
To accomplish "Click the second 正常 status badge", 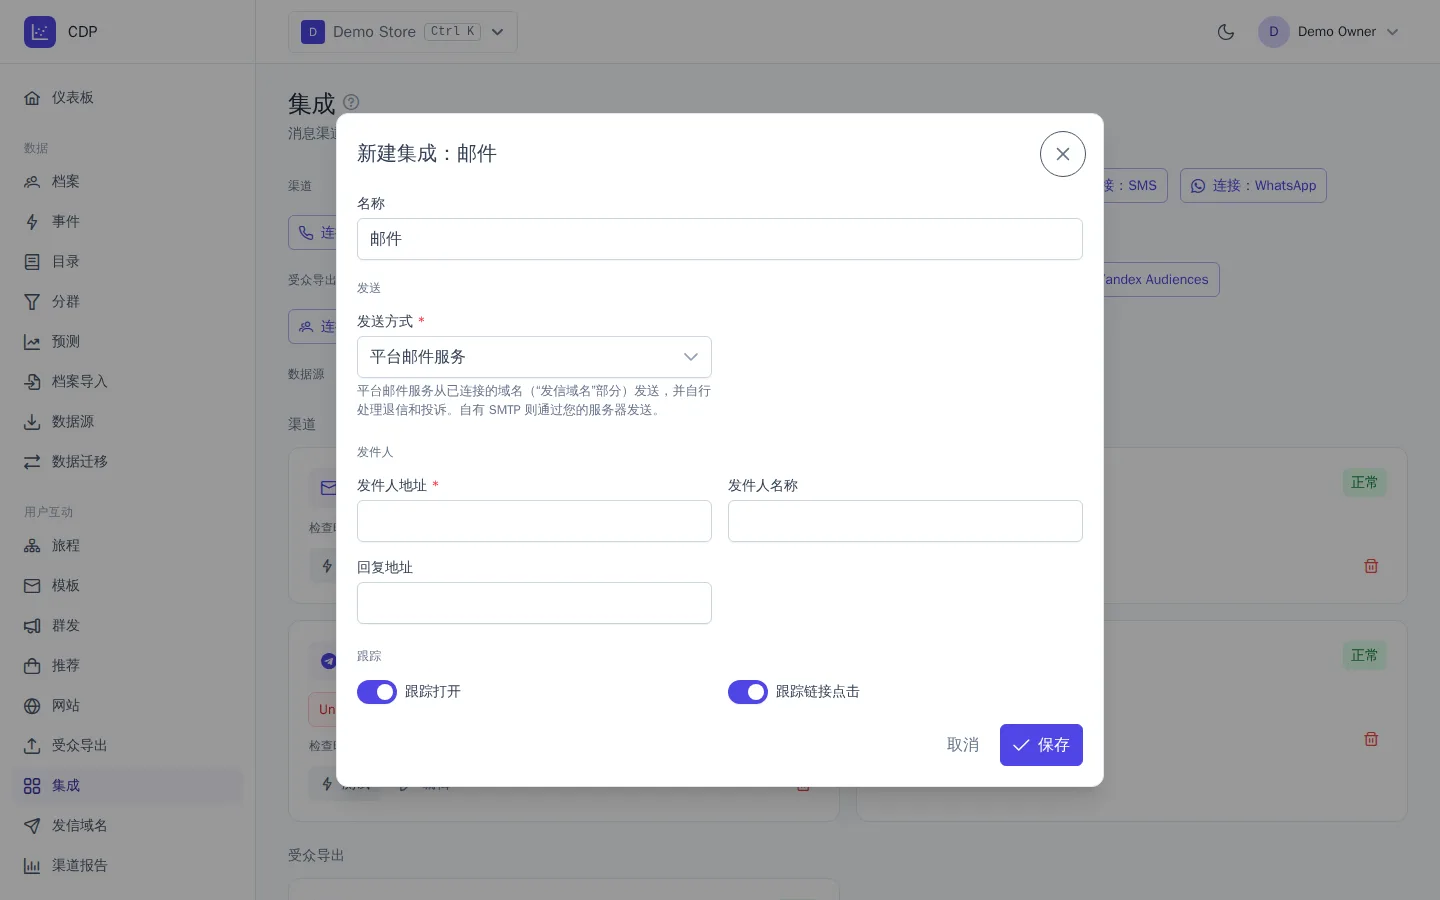I will tap(1364, 655).
